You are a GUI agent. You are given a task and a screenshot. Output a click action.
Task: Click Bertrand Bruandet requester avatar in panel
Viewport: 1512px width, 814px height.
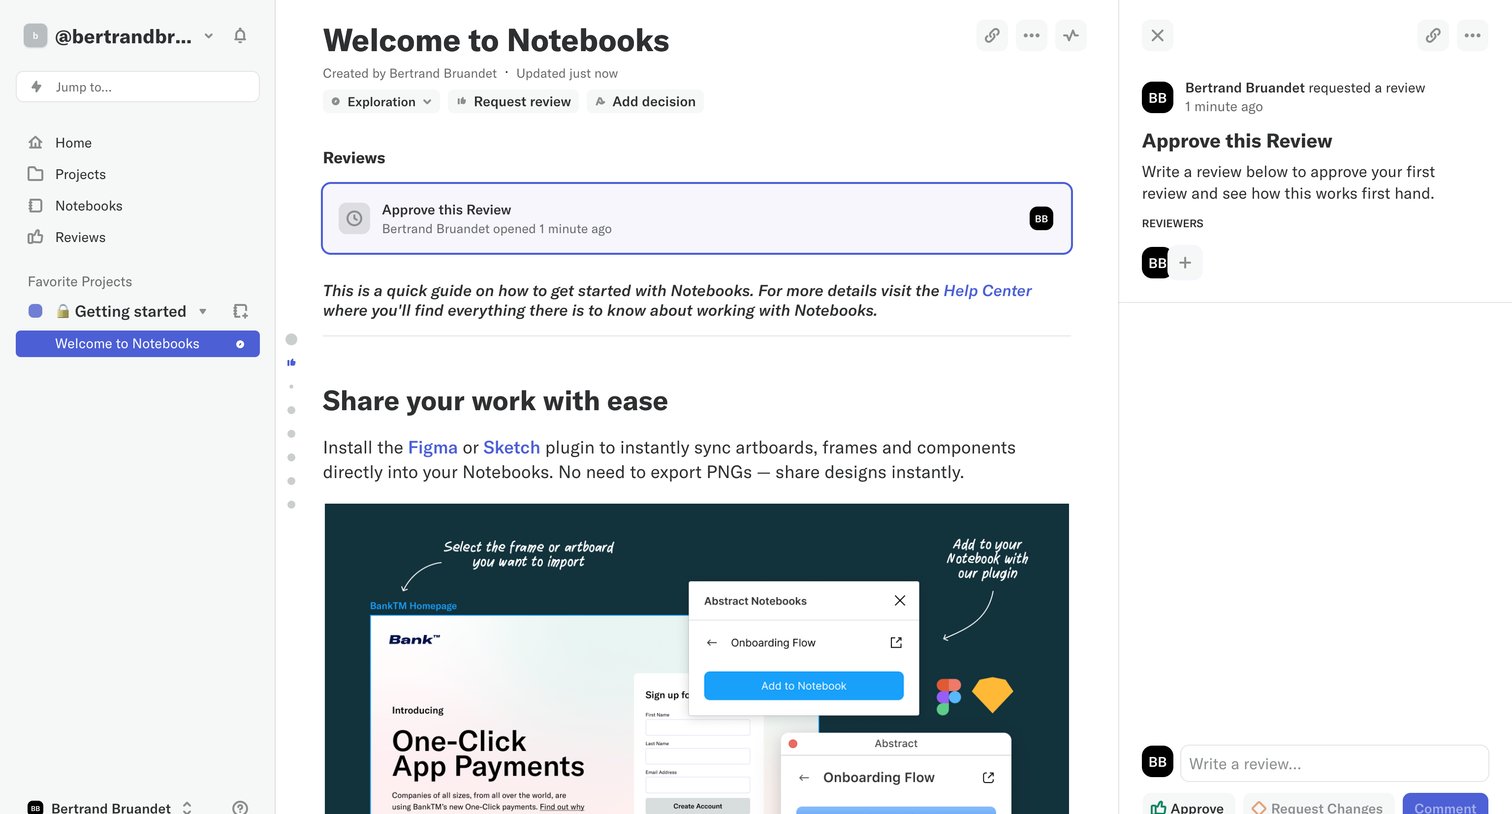point(1158,98)
